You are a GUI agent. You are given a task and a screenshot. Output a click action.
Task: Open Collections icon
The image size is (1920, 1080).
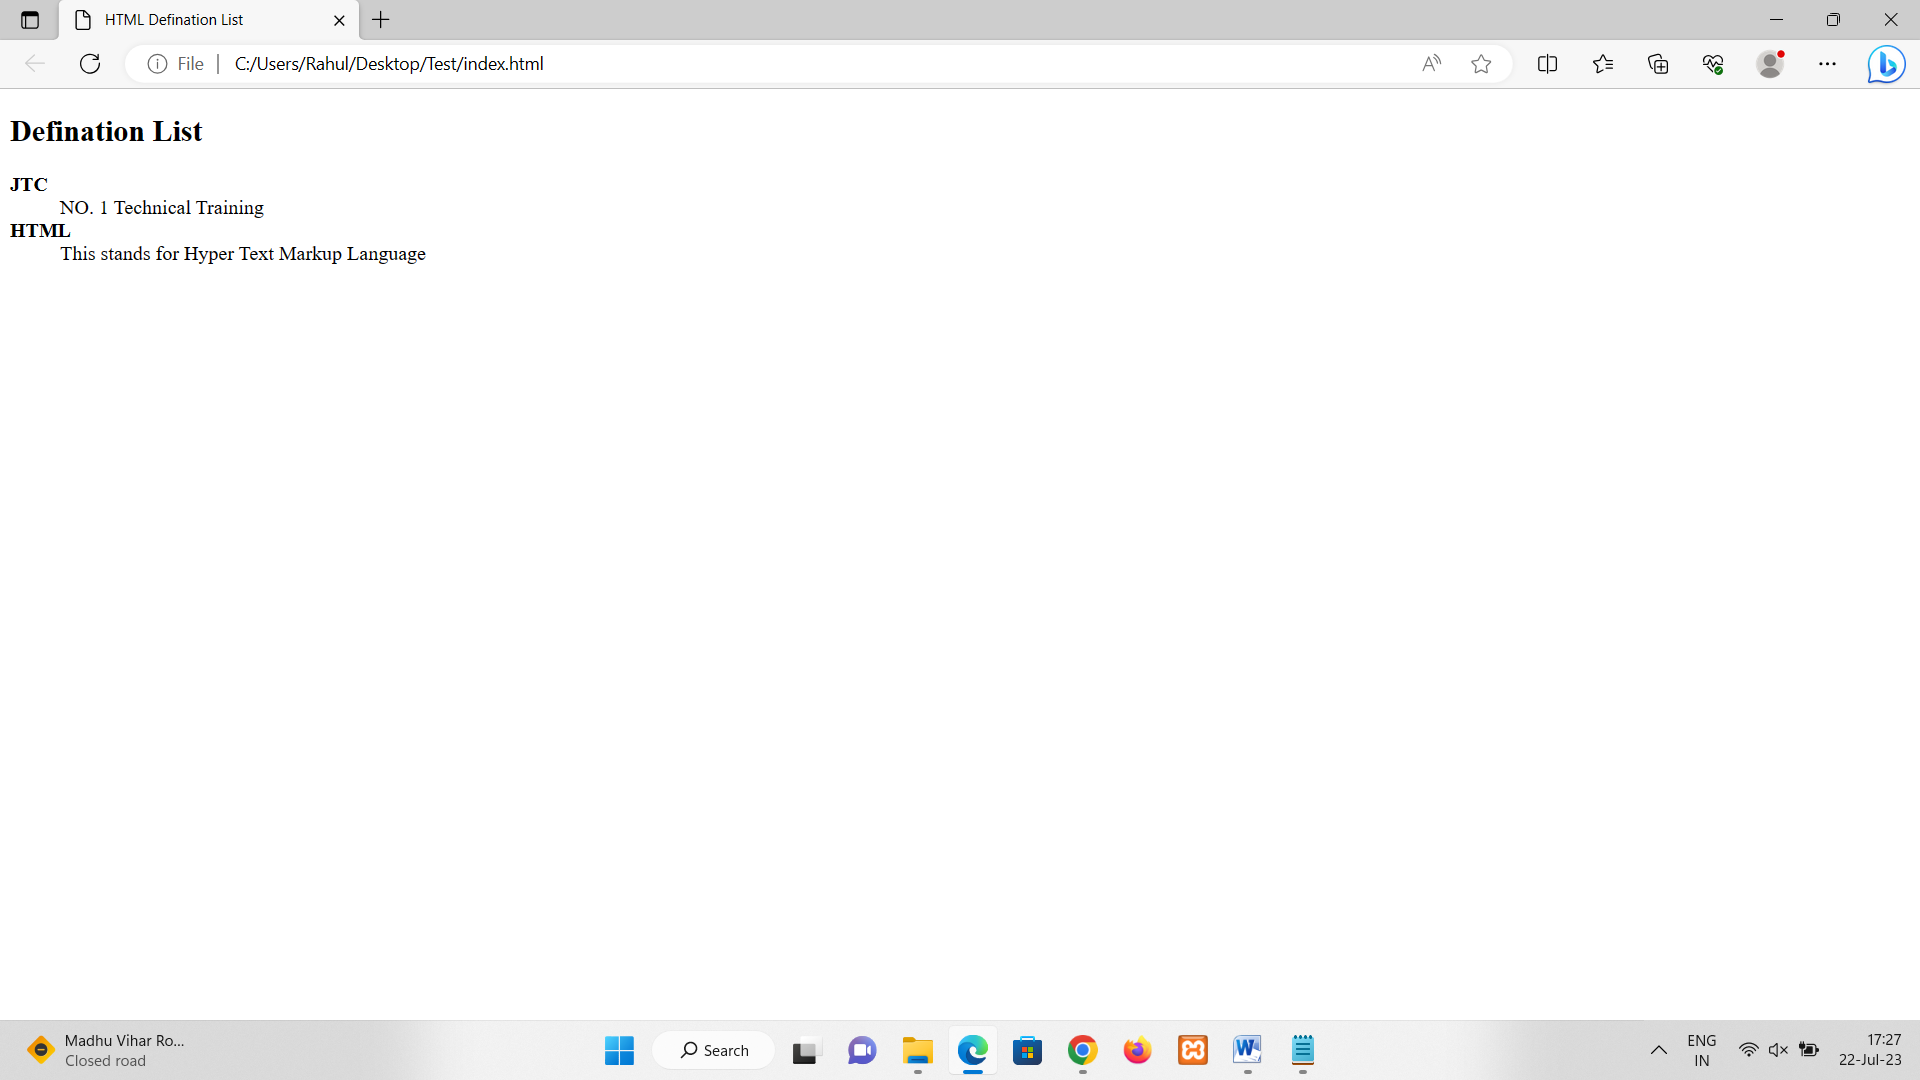pos(1658,64)
